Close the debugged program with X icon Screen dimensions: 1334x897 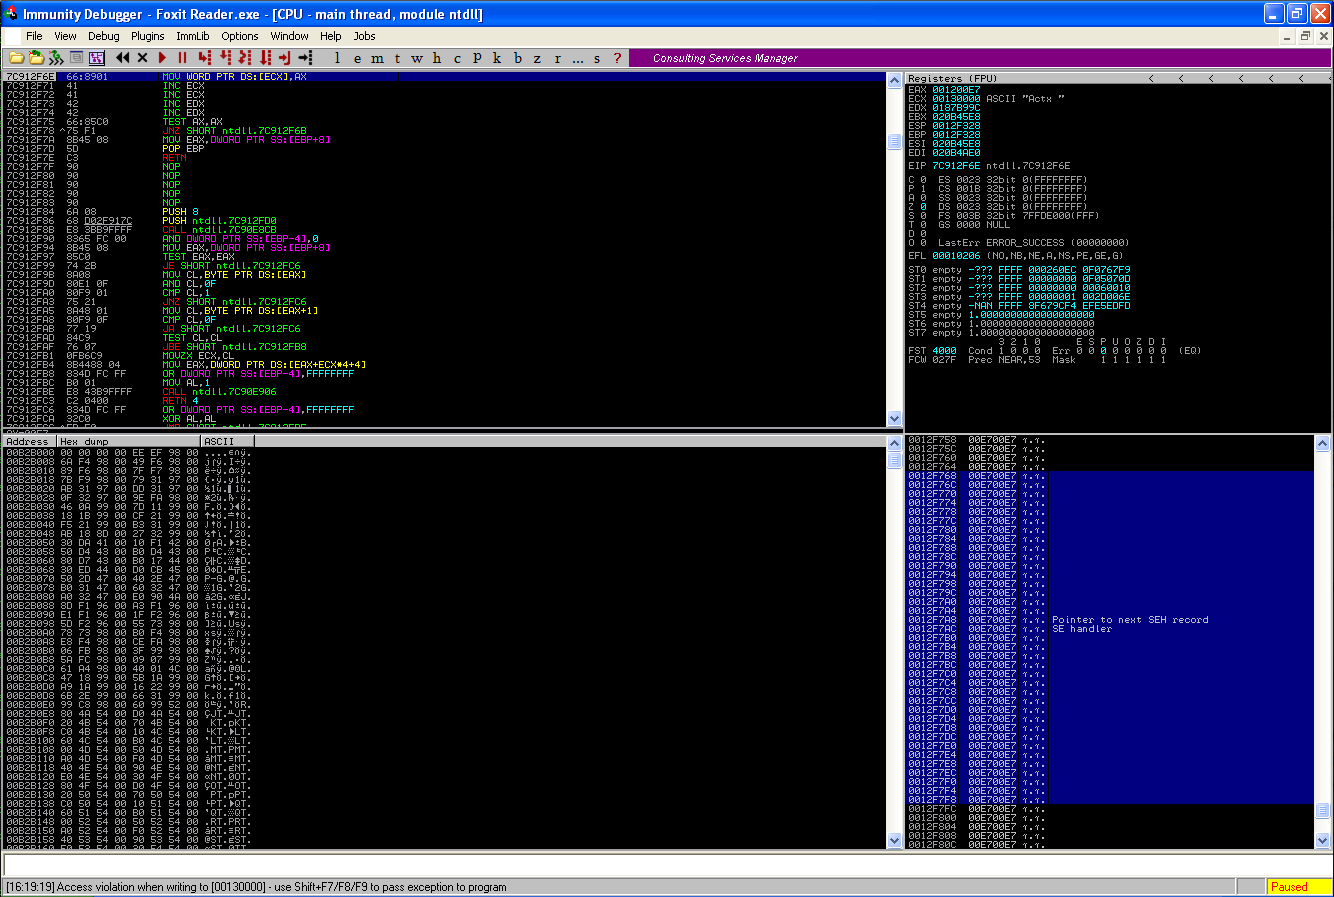pos(142,58)
